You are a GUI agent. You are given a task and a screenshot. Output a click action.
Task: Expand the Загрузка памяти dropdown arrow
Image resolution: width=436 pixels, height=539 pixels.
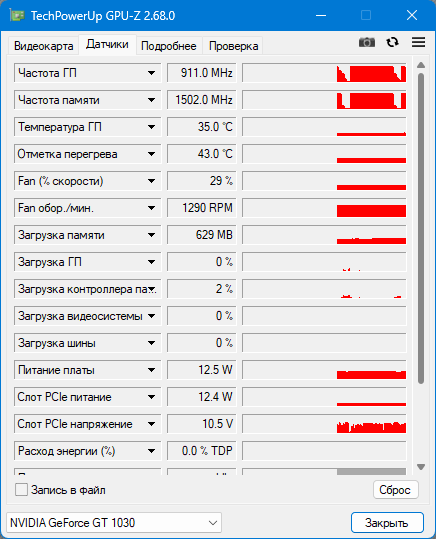(151, 235)
